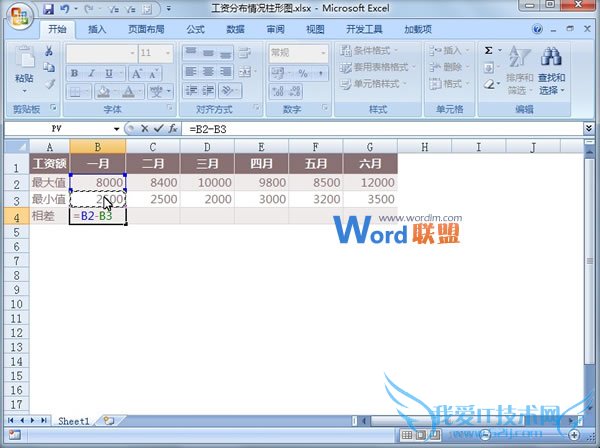Screen dimensions: 600x448
Task: Copy selection using copy icon
Action: [49, 67]
